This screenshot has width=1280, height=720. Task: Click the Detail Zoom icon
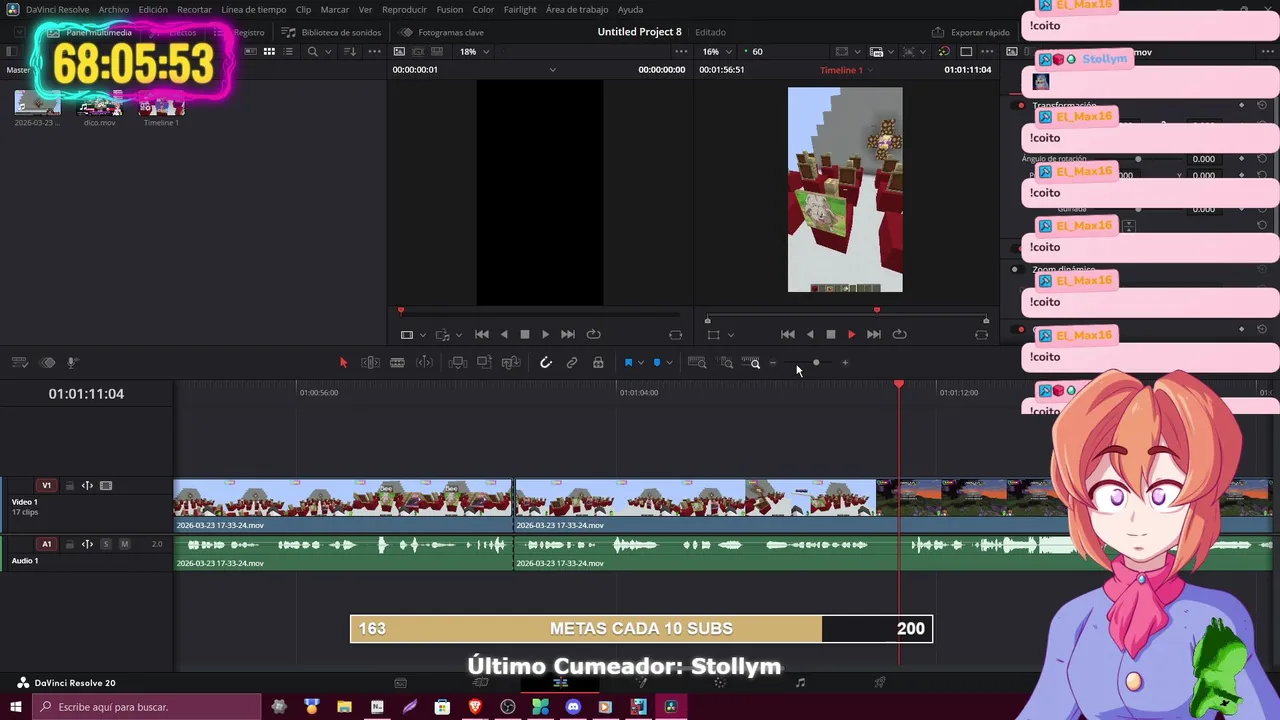coord(727,363)
